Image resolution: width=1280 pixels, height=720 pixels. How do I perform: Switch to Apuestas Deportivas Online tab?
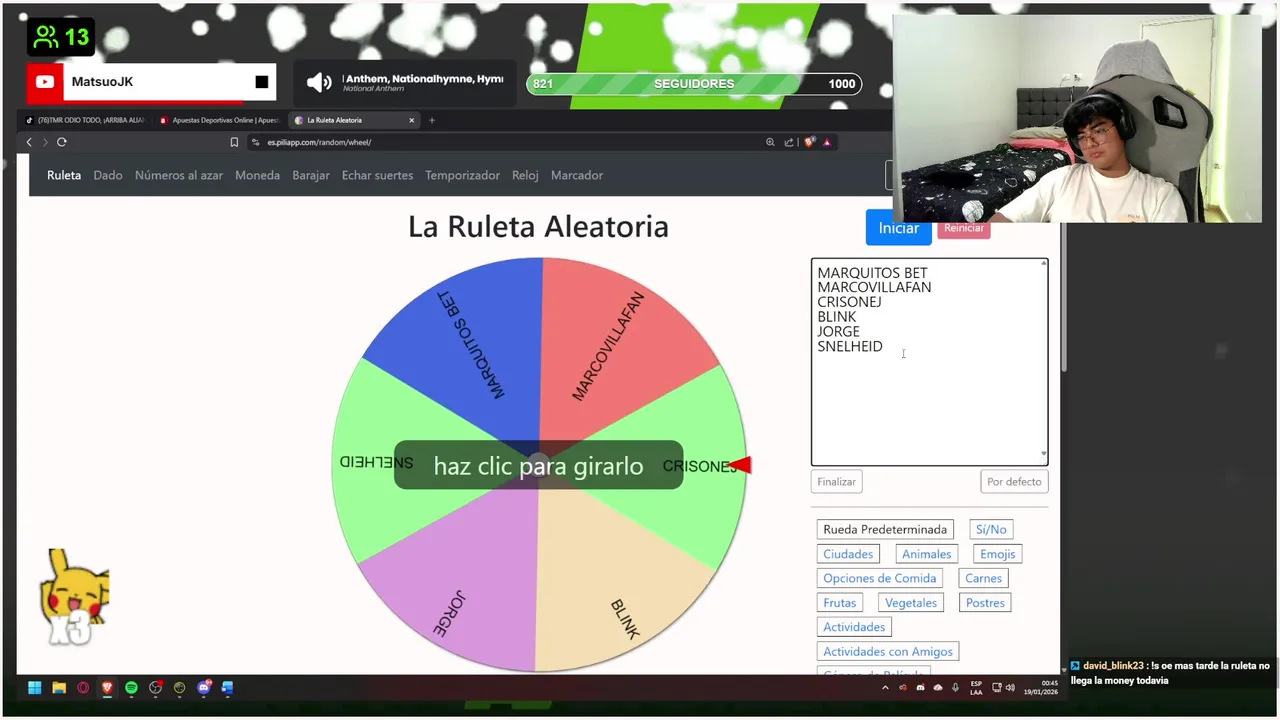[x=220, y=120]
